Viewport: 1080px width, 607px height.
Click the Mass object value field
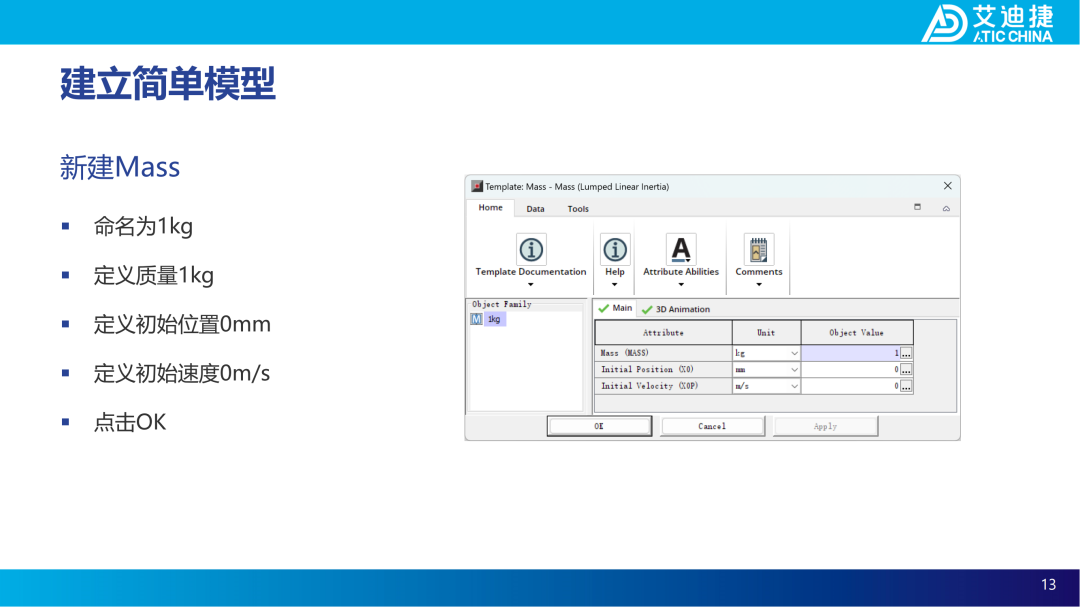851,353
